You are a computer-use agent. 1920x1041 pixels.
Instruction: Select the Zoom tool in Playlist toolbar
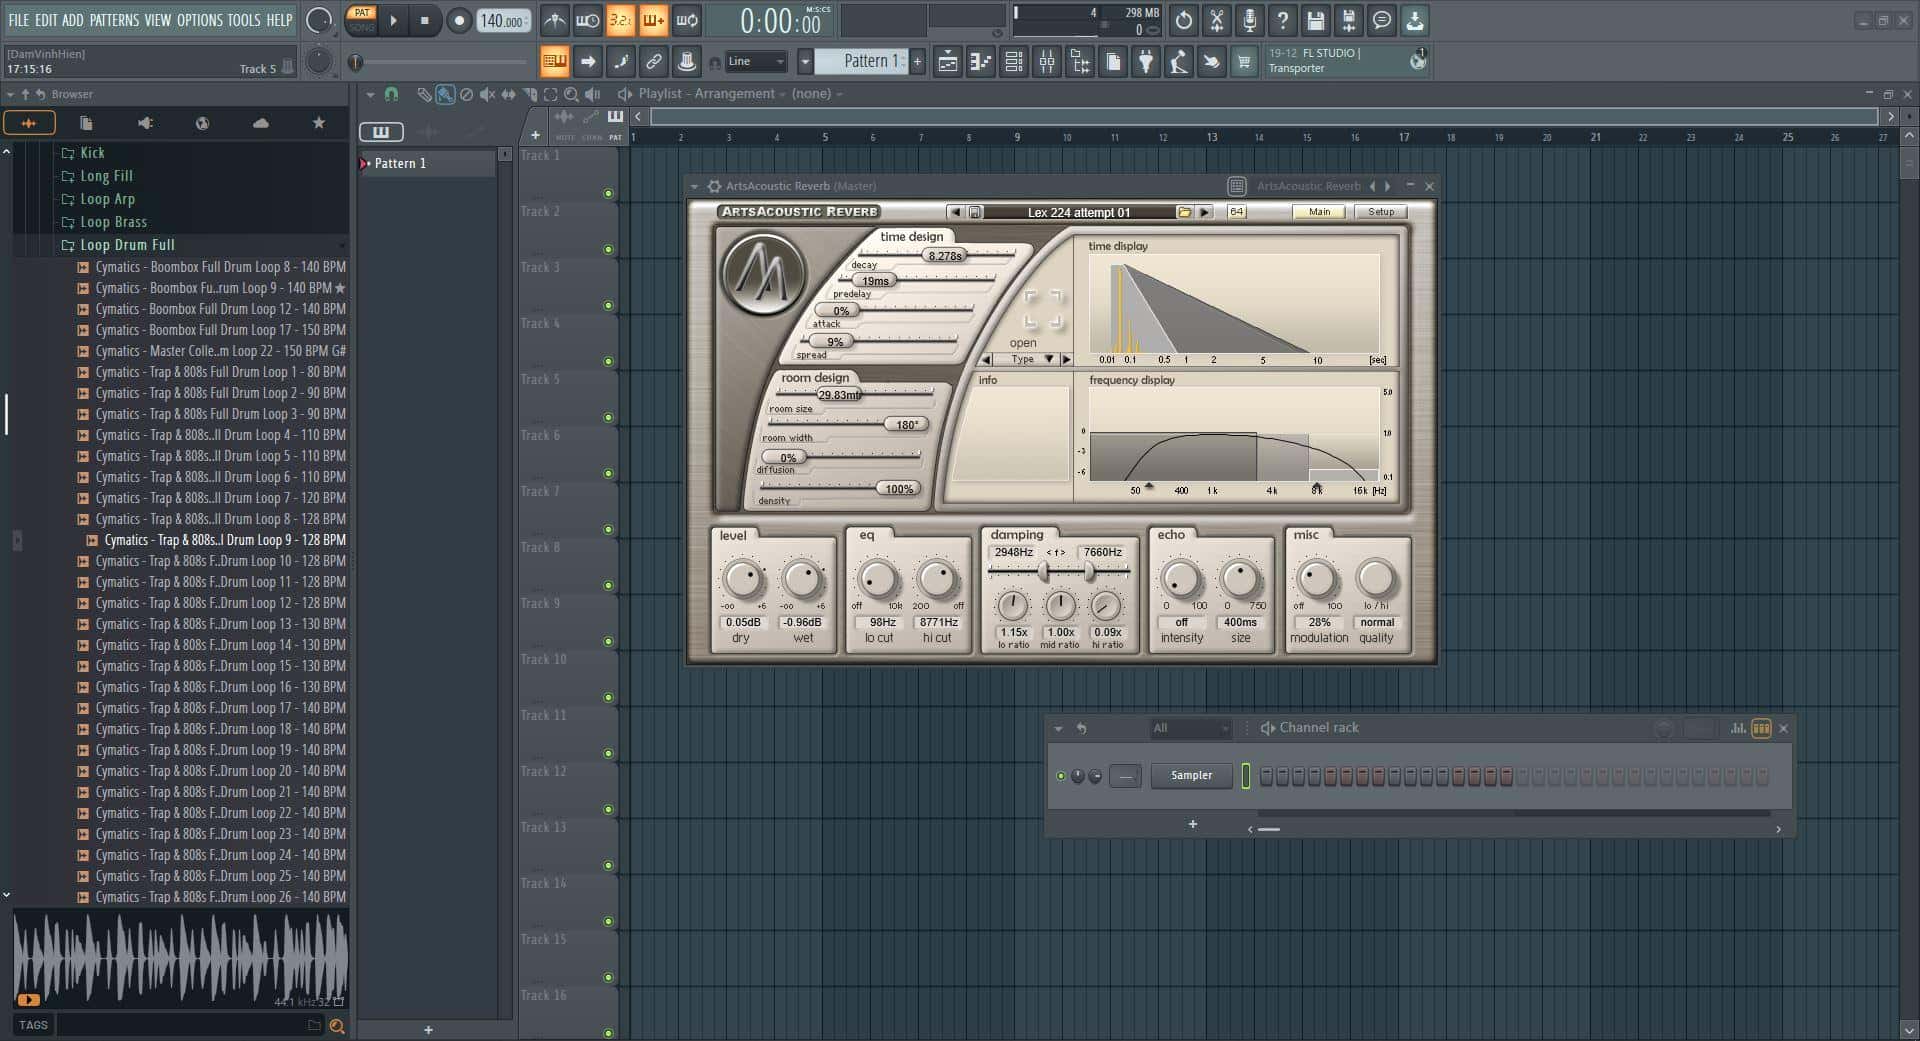point(571,94)
